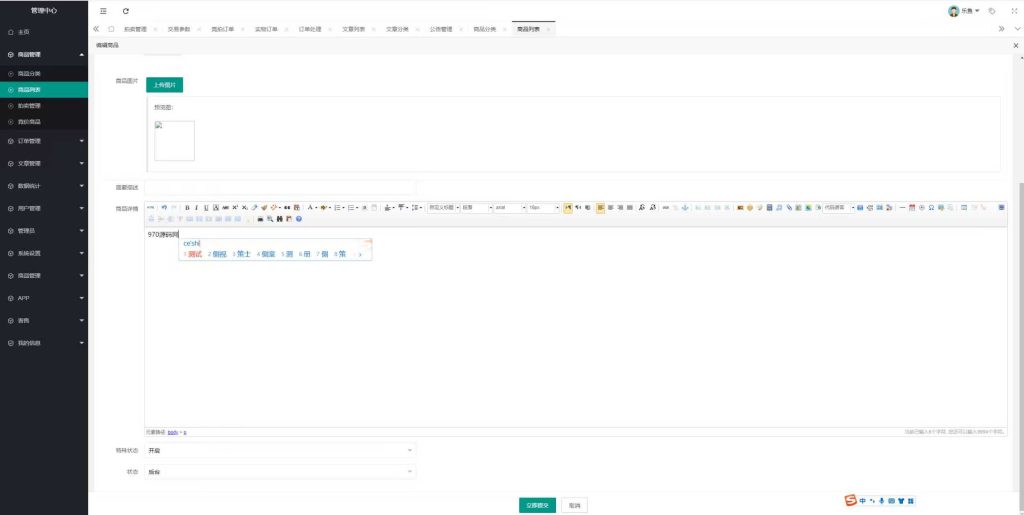The image size is (1024, 515).
Task: Click the 页面描述 input field
Action: 280,187
